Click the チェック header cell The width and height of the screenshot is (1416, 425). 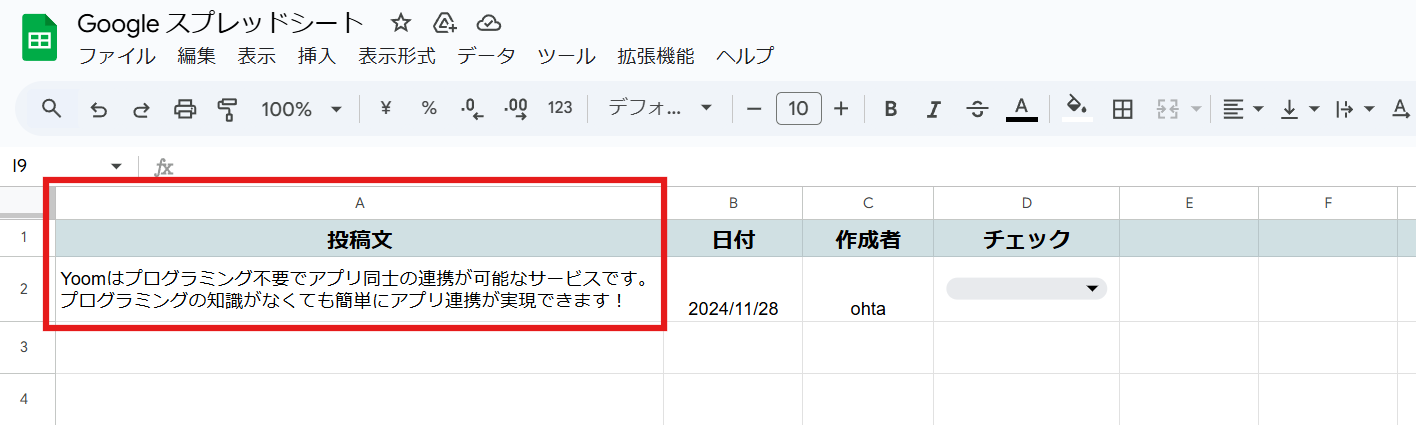point(1026,238)
